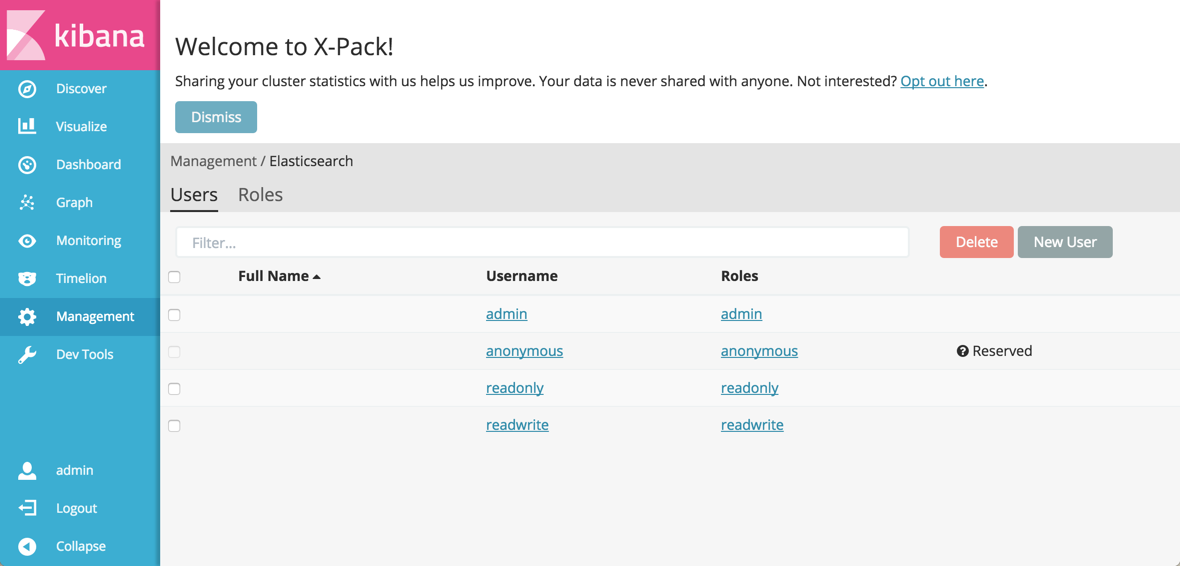Click the Monitoring eye icon

pos(27,241)
